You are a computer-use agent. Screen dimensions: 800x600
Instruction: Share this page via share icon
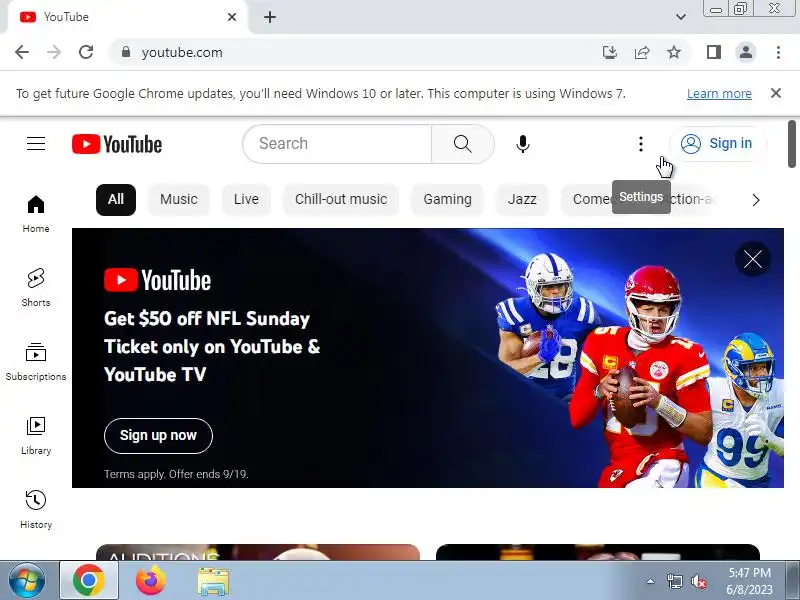point(642,52)
